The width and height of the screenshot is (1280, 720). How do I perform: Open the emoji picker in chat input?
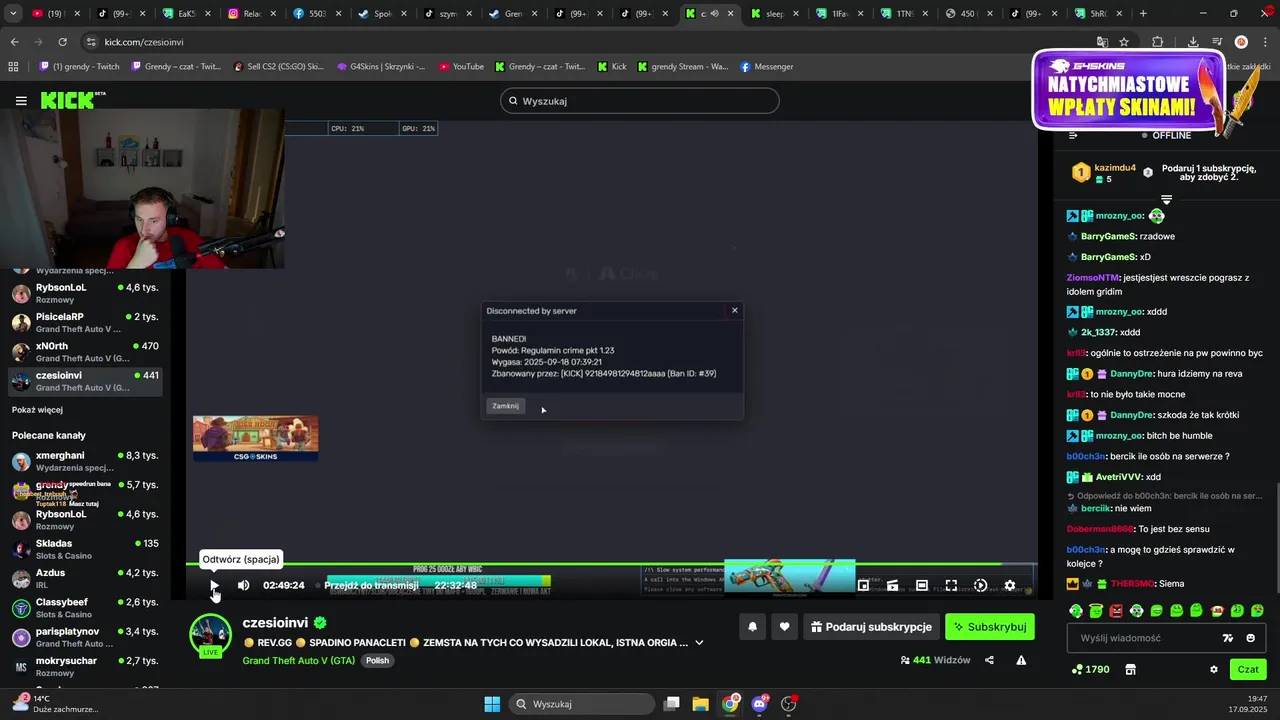pos(1250,638)
